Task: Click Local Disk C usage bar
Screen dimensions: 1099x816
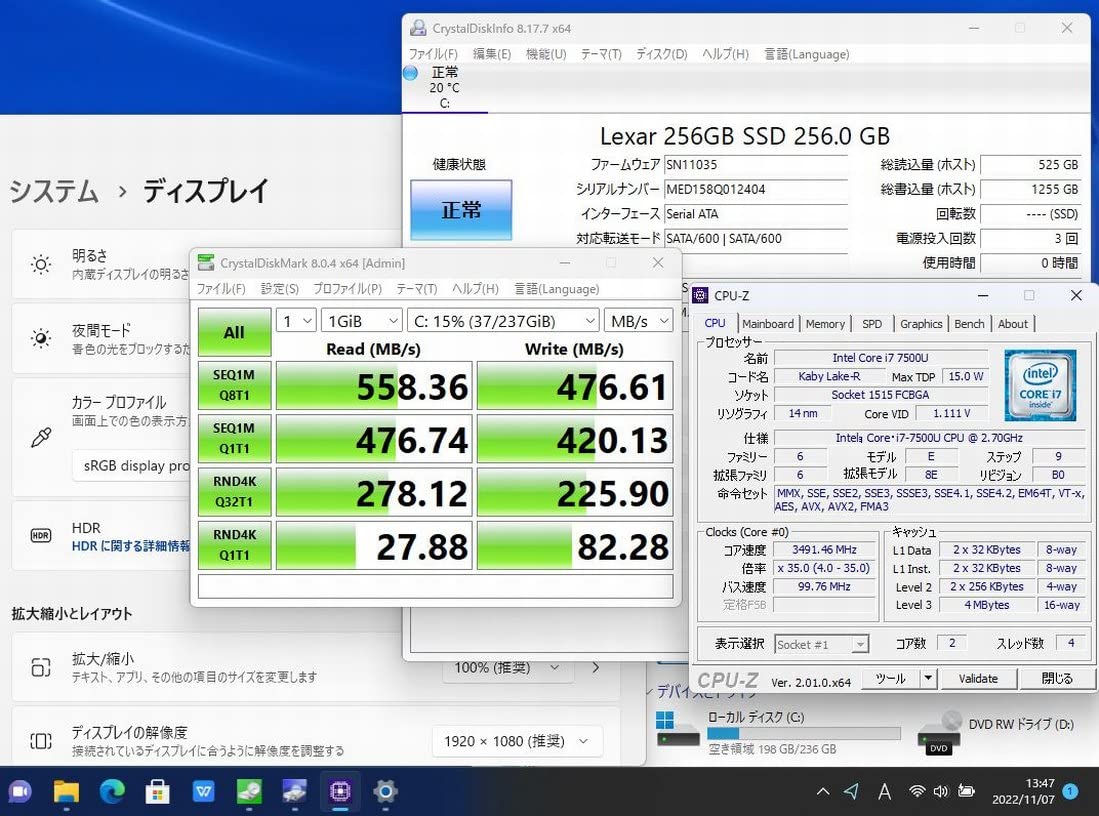Action: 803,733
